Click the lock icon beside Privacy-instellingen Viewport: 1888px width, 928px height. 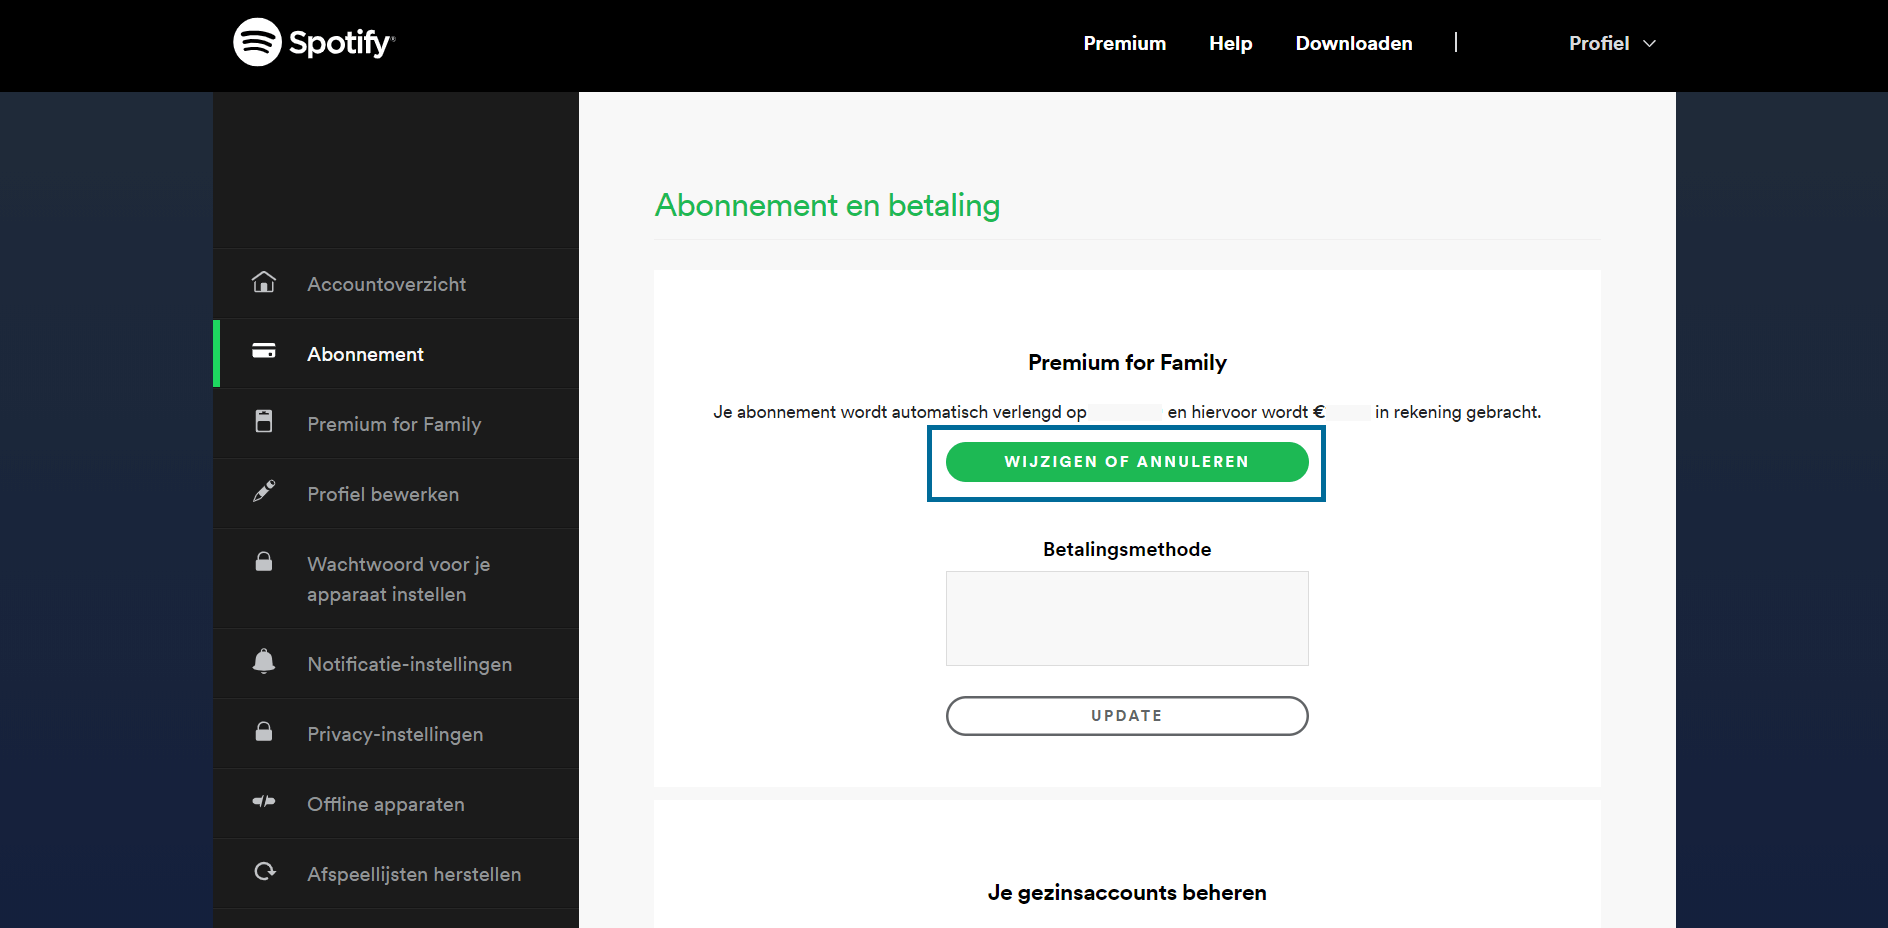click(x=264, y=731)
